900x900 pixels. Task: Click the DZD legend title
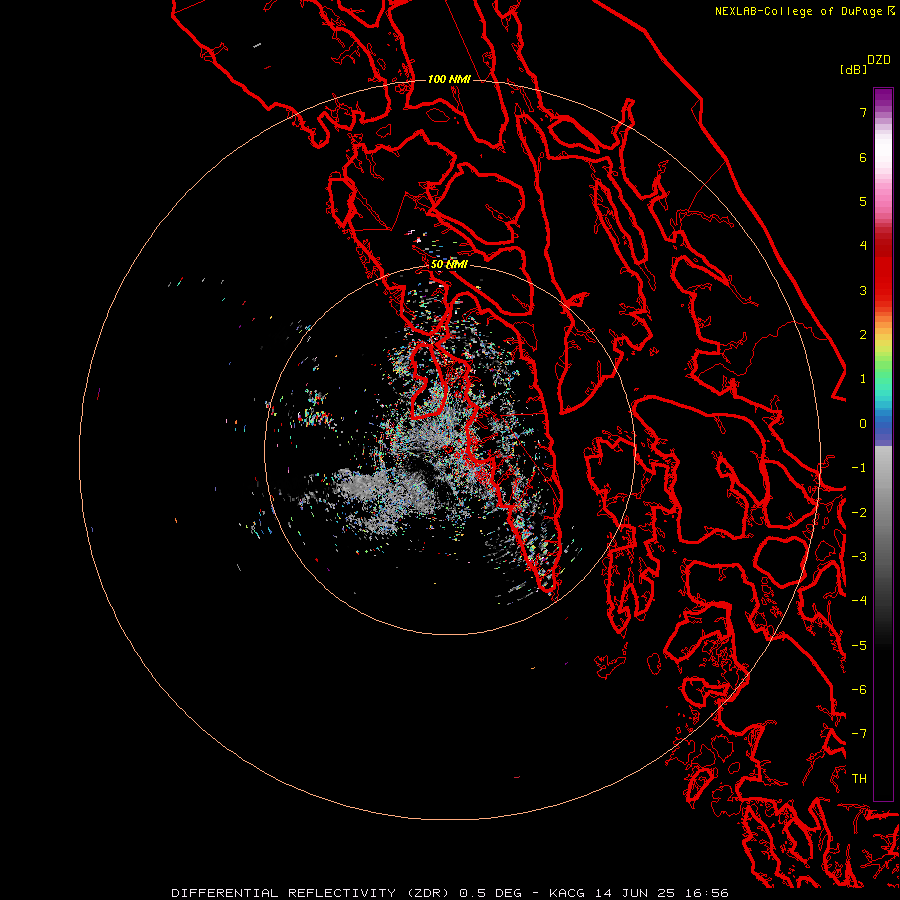pos(879,60)
